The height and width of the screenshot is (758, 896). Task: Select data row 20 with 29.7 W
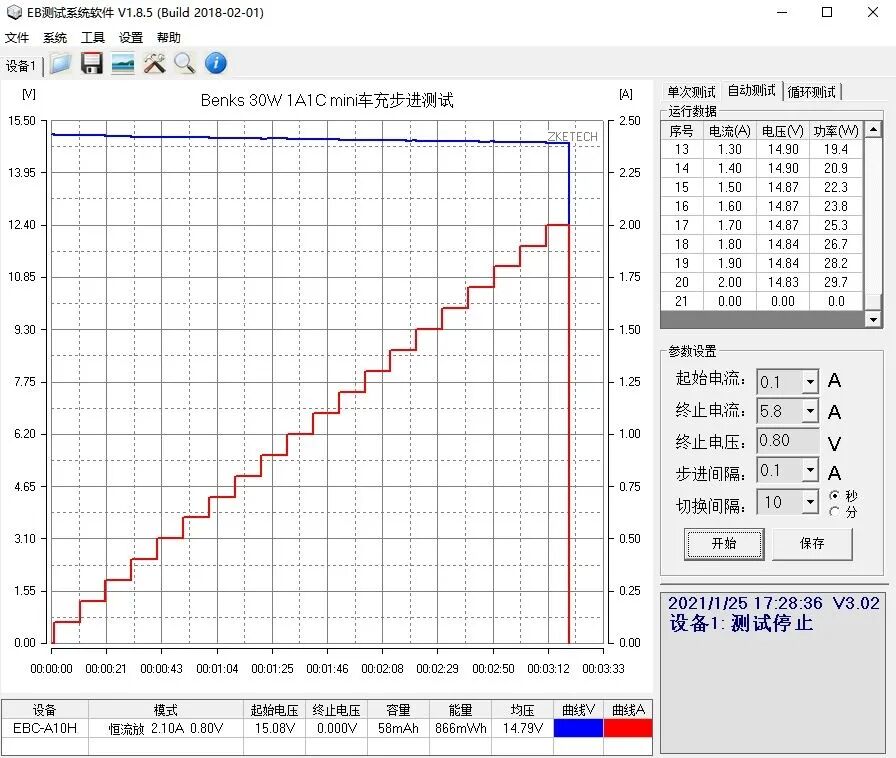tap(762, 282)
